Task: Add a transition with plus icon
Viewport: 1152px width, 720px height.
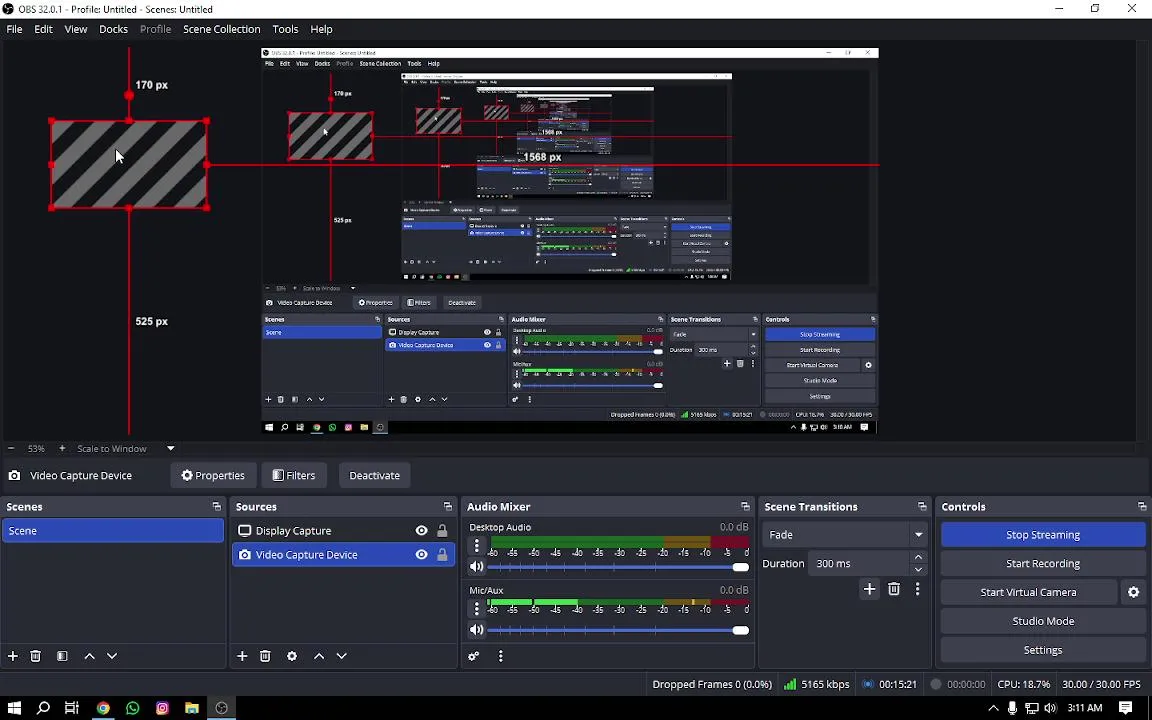Action: [869, 589]
